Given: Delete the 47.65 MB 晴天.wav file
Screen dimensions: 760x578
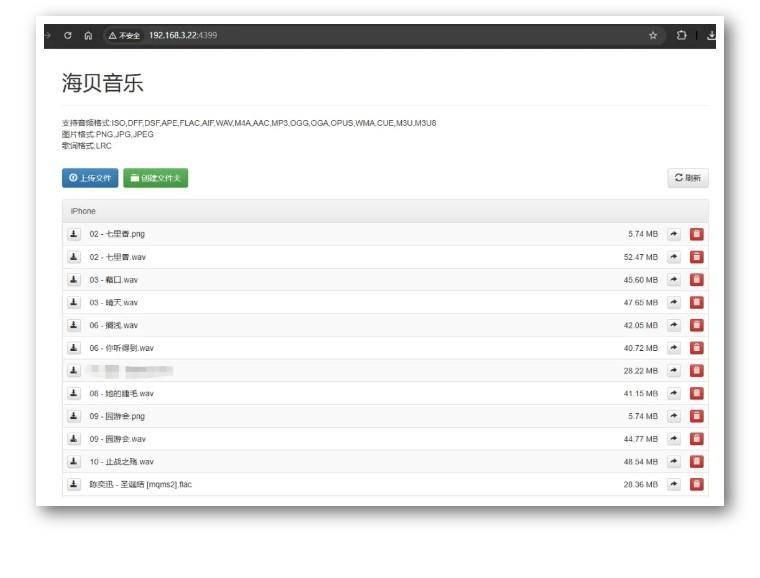Looking at the screenshot, I should 697,302.
